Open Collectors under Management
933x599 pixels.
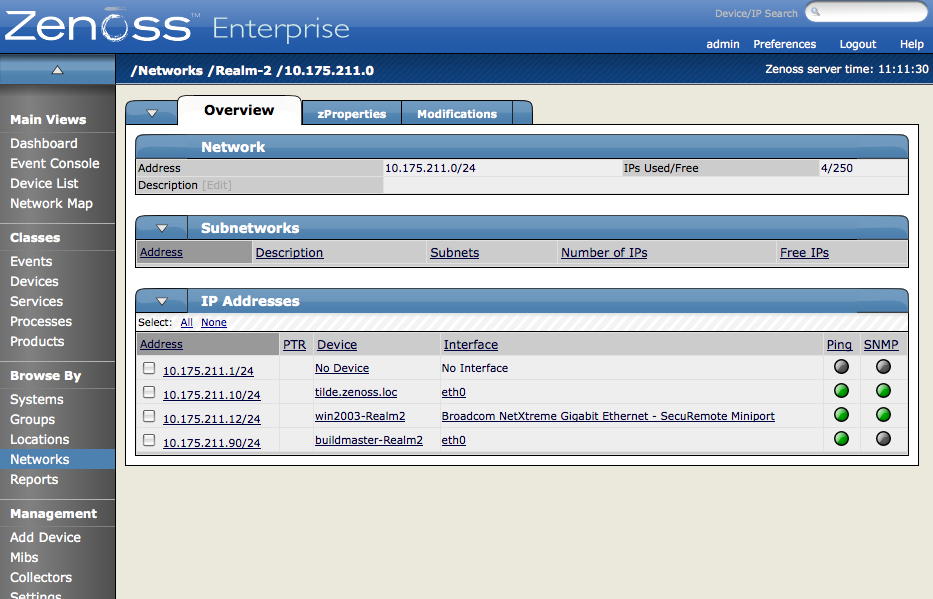click(41, 578)
